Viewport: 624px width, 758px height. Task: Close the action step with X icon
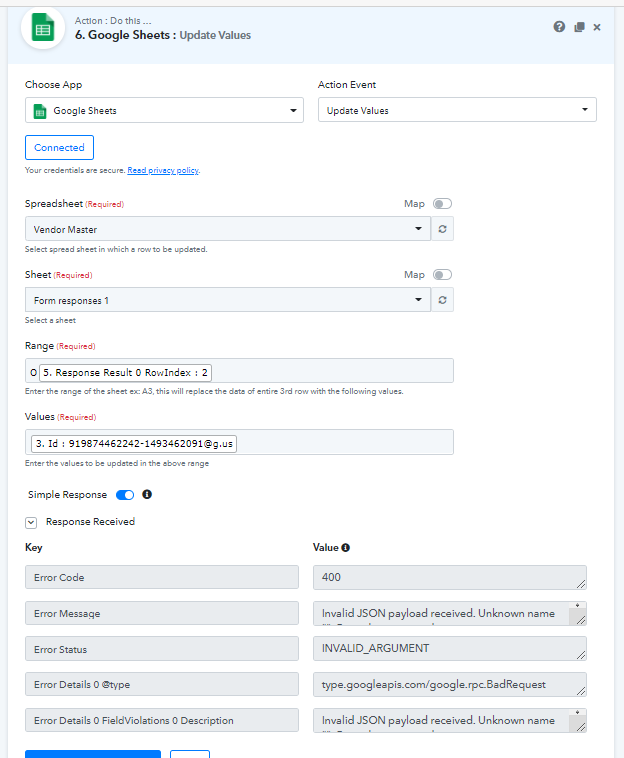(597, 27)
